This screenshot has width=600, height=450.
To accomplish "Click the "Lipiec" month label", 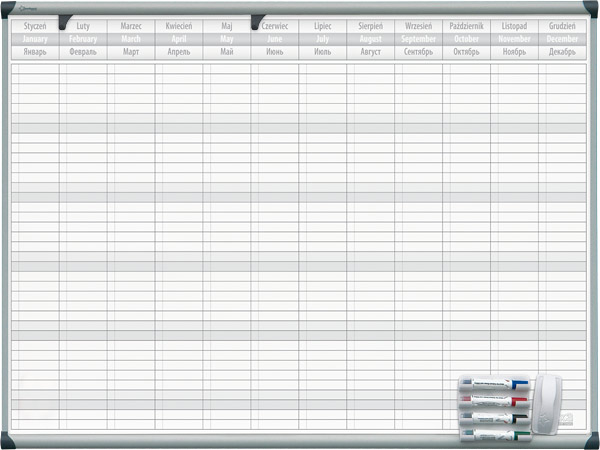I will (323, 26).
